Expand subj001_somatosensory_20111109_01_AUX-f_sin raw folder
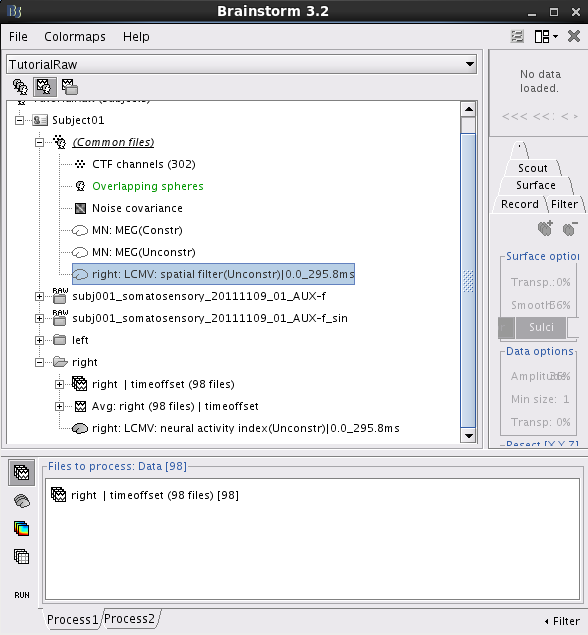This screenshot has height=635, width=588. [x=39, y=318]
